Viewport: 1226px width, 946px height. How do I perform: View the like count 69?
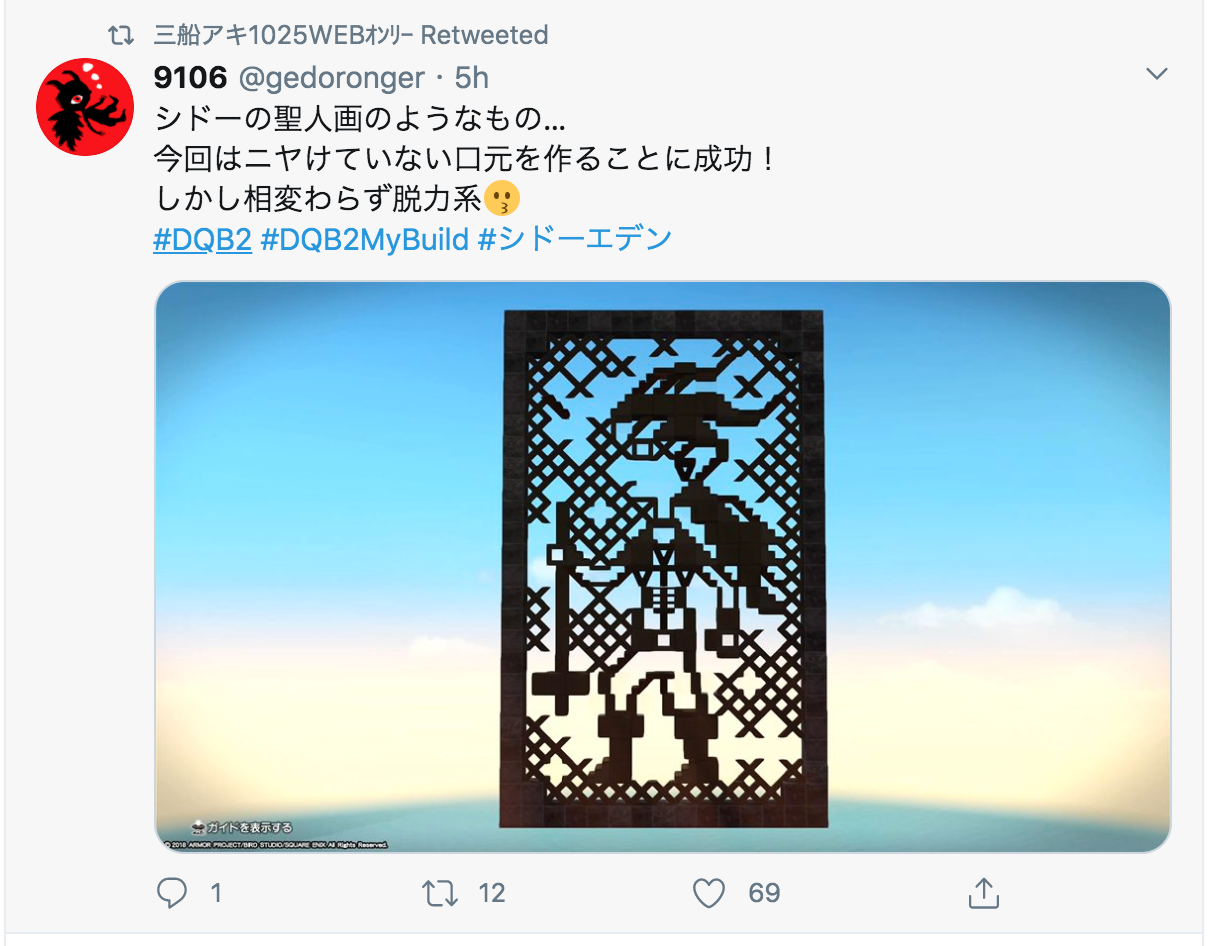[x=764, y=893]
